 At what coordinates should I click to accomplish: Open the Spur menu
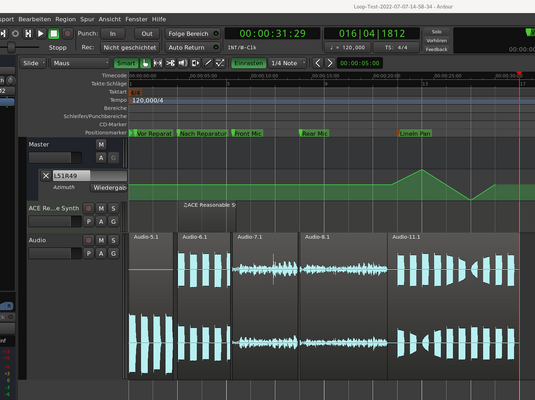point(87,19)
